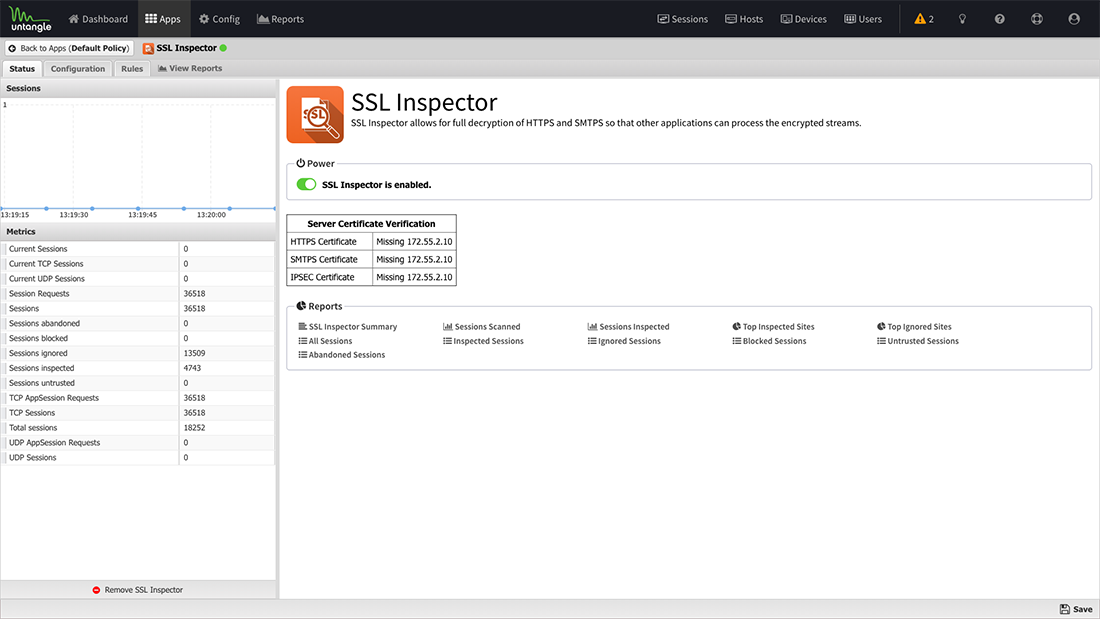Click the support lifebuoy icon
The height and width of the screenshot is (619, 1100).
[1037, 19]
